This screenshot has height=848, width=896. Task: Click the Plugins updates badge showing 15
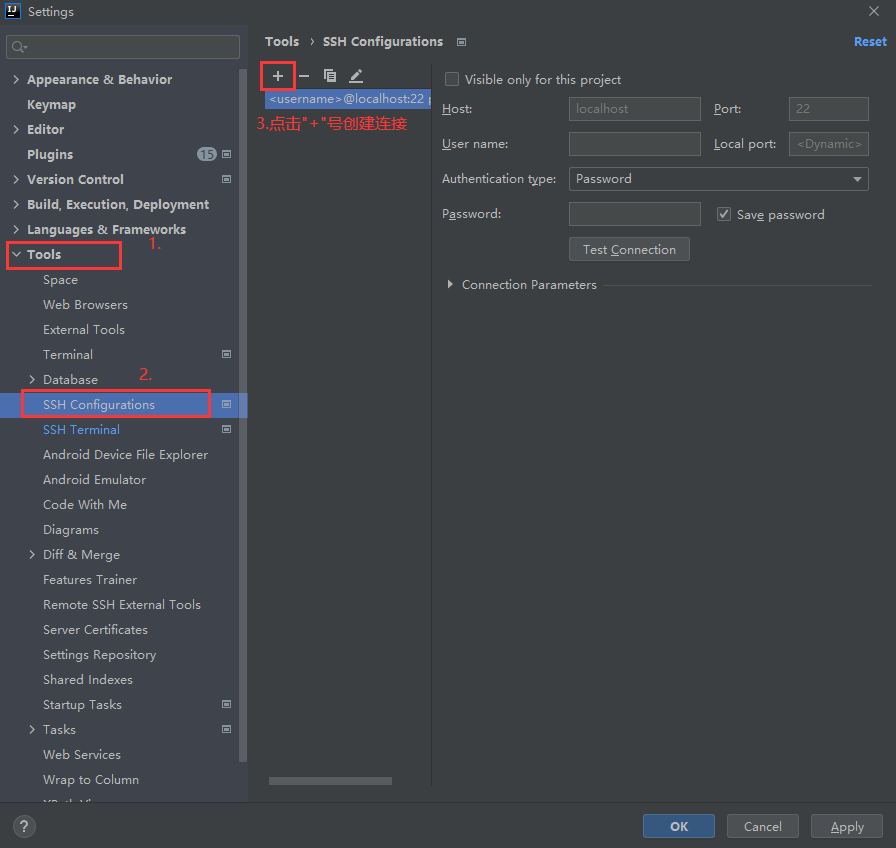[207, 154]
